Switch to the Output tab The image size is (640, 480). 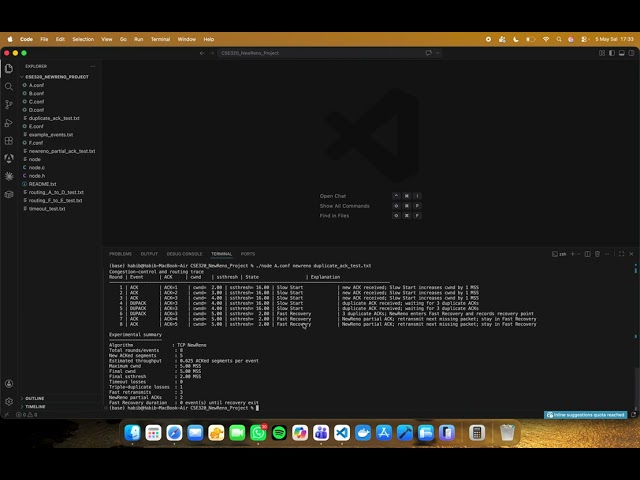149,254
